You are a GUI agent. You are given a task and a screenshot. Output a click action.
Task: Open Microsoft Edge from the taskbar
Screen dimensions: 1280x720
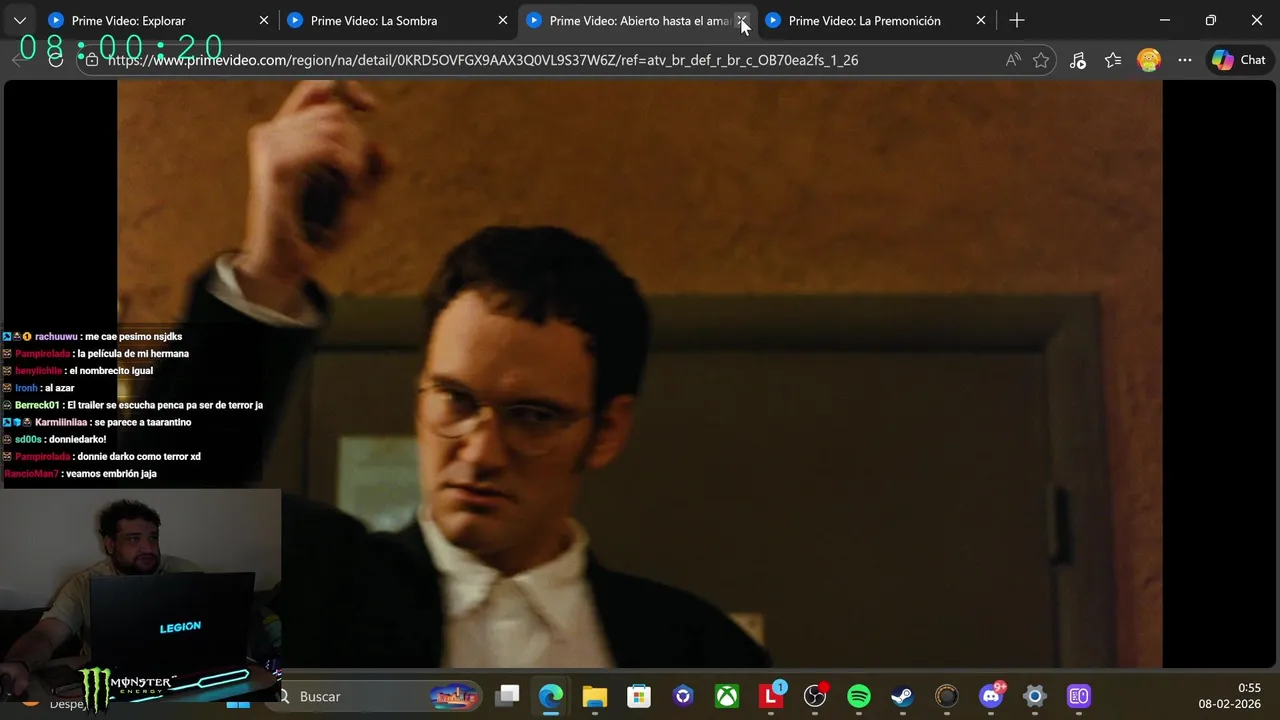coord(551,696)
